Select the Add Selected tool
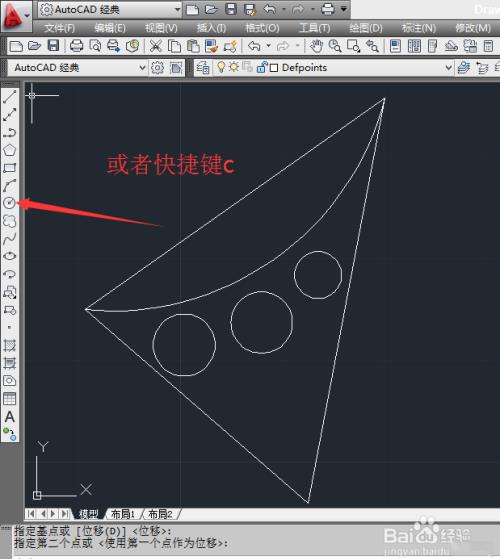 (10, 434)
